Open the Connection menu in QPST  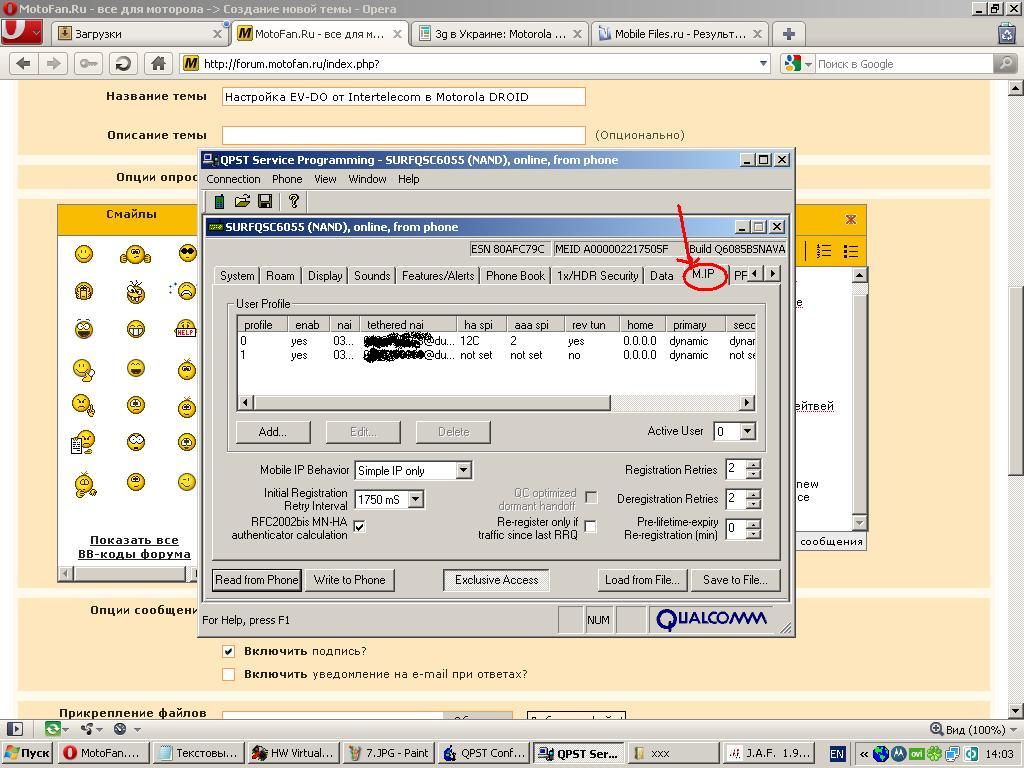(x=233, y=179)
